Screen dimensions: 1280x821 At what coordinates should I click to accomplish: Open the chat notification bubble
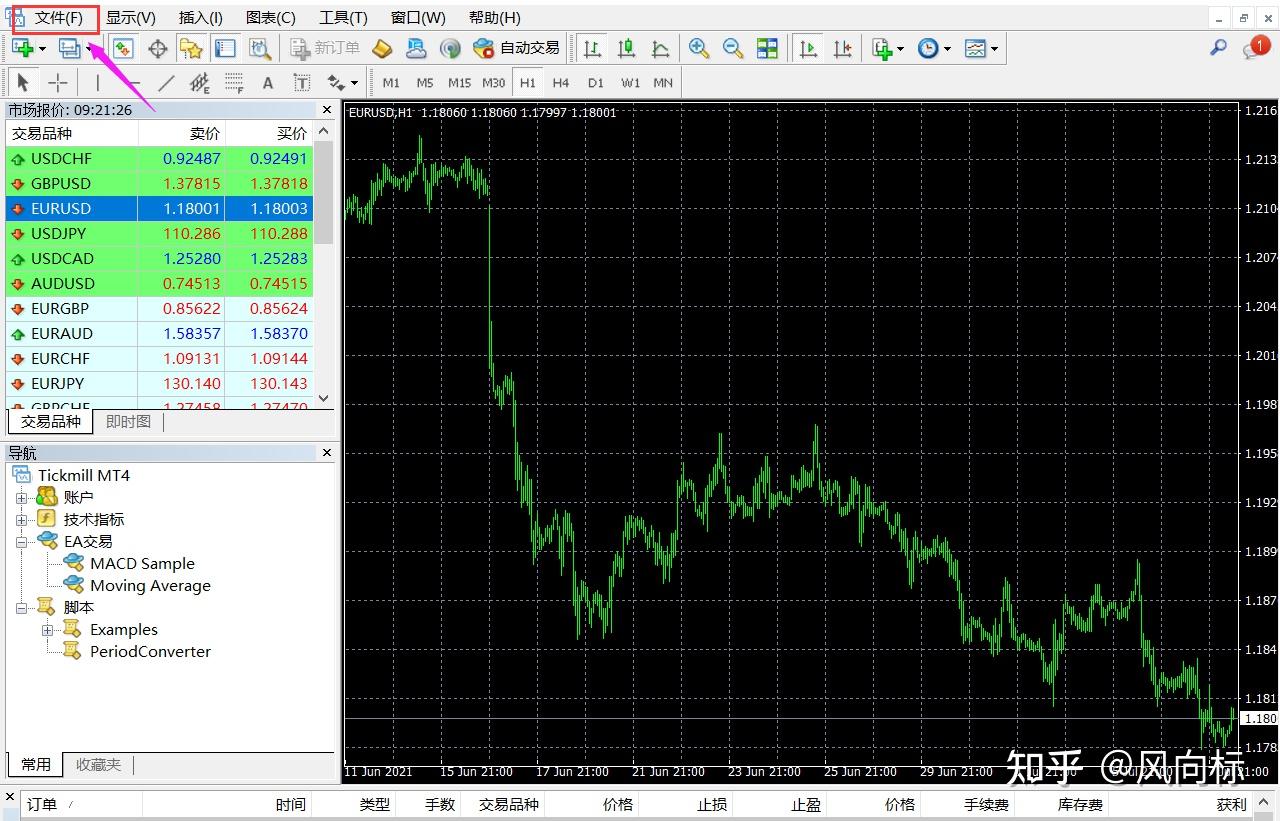click(x=1255, y=47)
